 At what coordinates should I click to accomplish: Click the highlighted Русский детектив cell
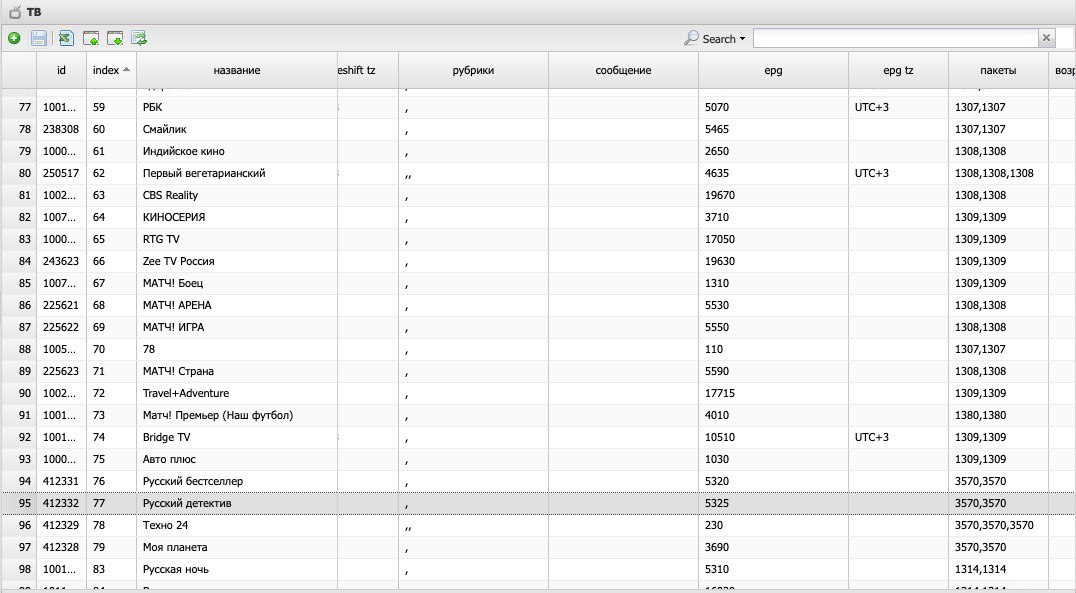237,502
